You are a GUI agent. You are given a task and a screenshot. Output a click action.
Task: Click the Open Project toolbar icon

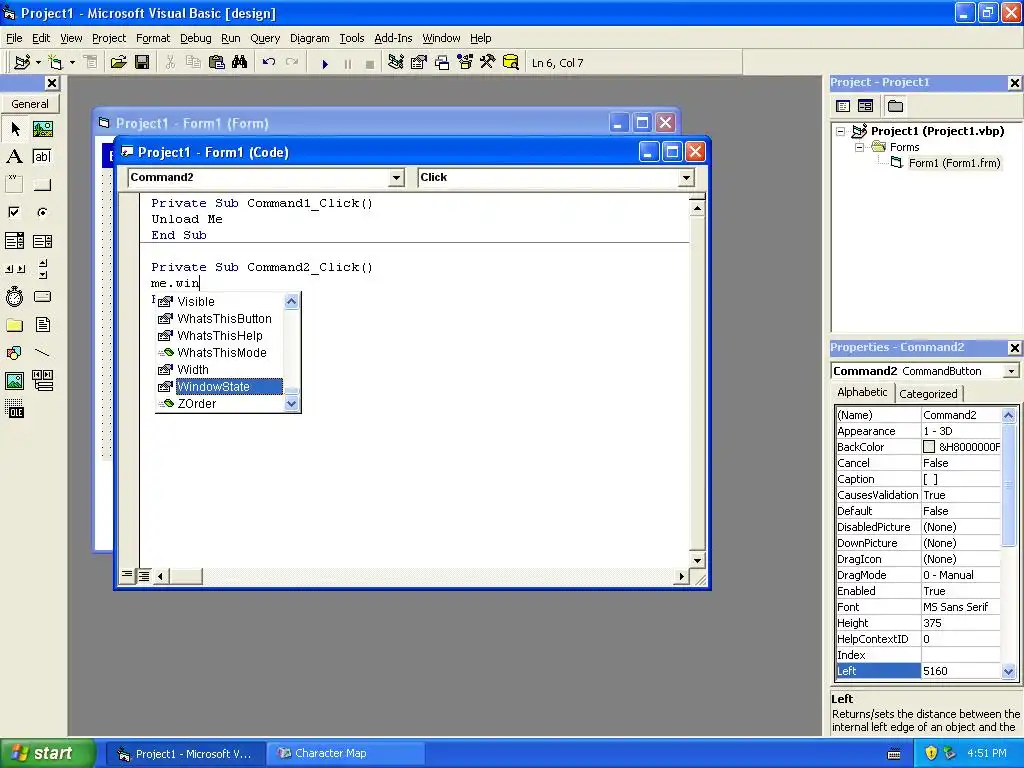[118, 63]
